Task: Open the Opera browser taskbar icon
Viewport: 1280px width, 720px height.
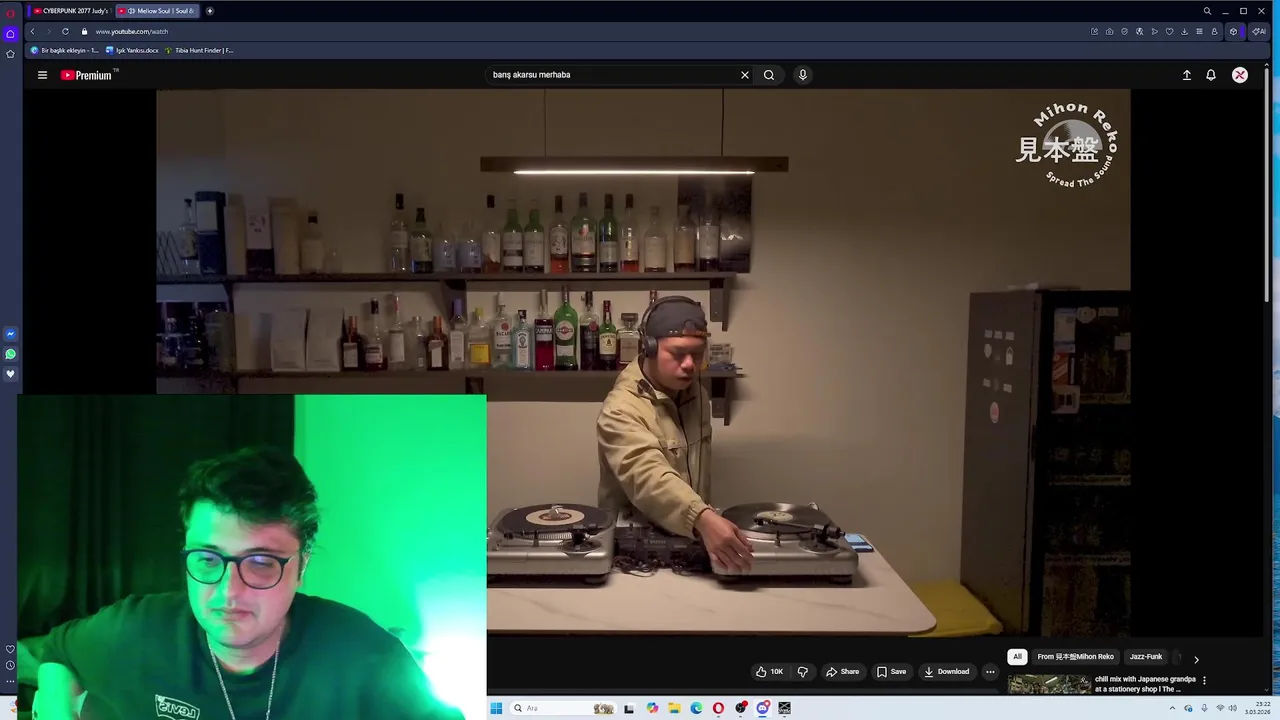Action: pos(718,708)
